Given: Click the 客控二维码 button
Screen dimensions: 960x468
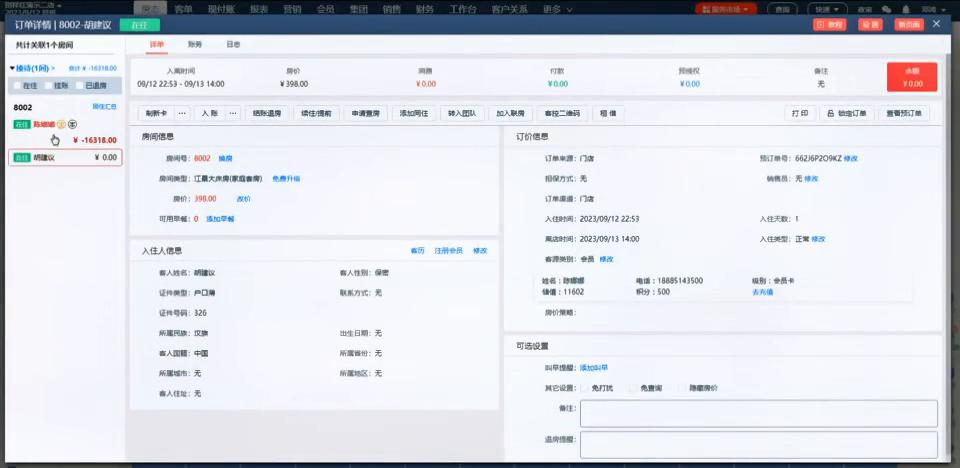Looking at the screenshot, I should tap(562, 113).
